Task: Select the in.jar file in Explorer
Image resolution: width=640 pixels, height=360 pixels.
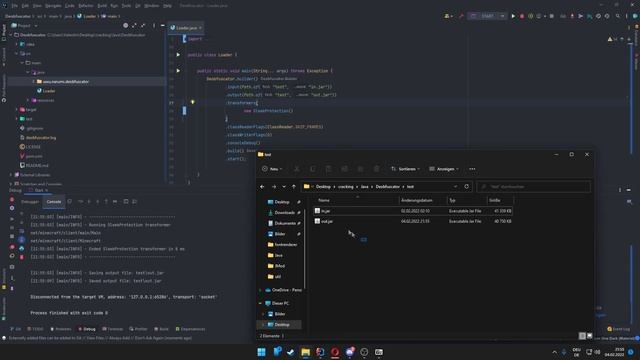Action: tap(413, 211)
